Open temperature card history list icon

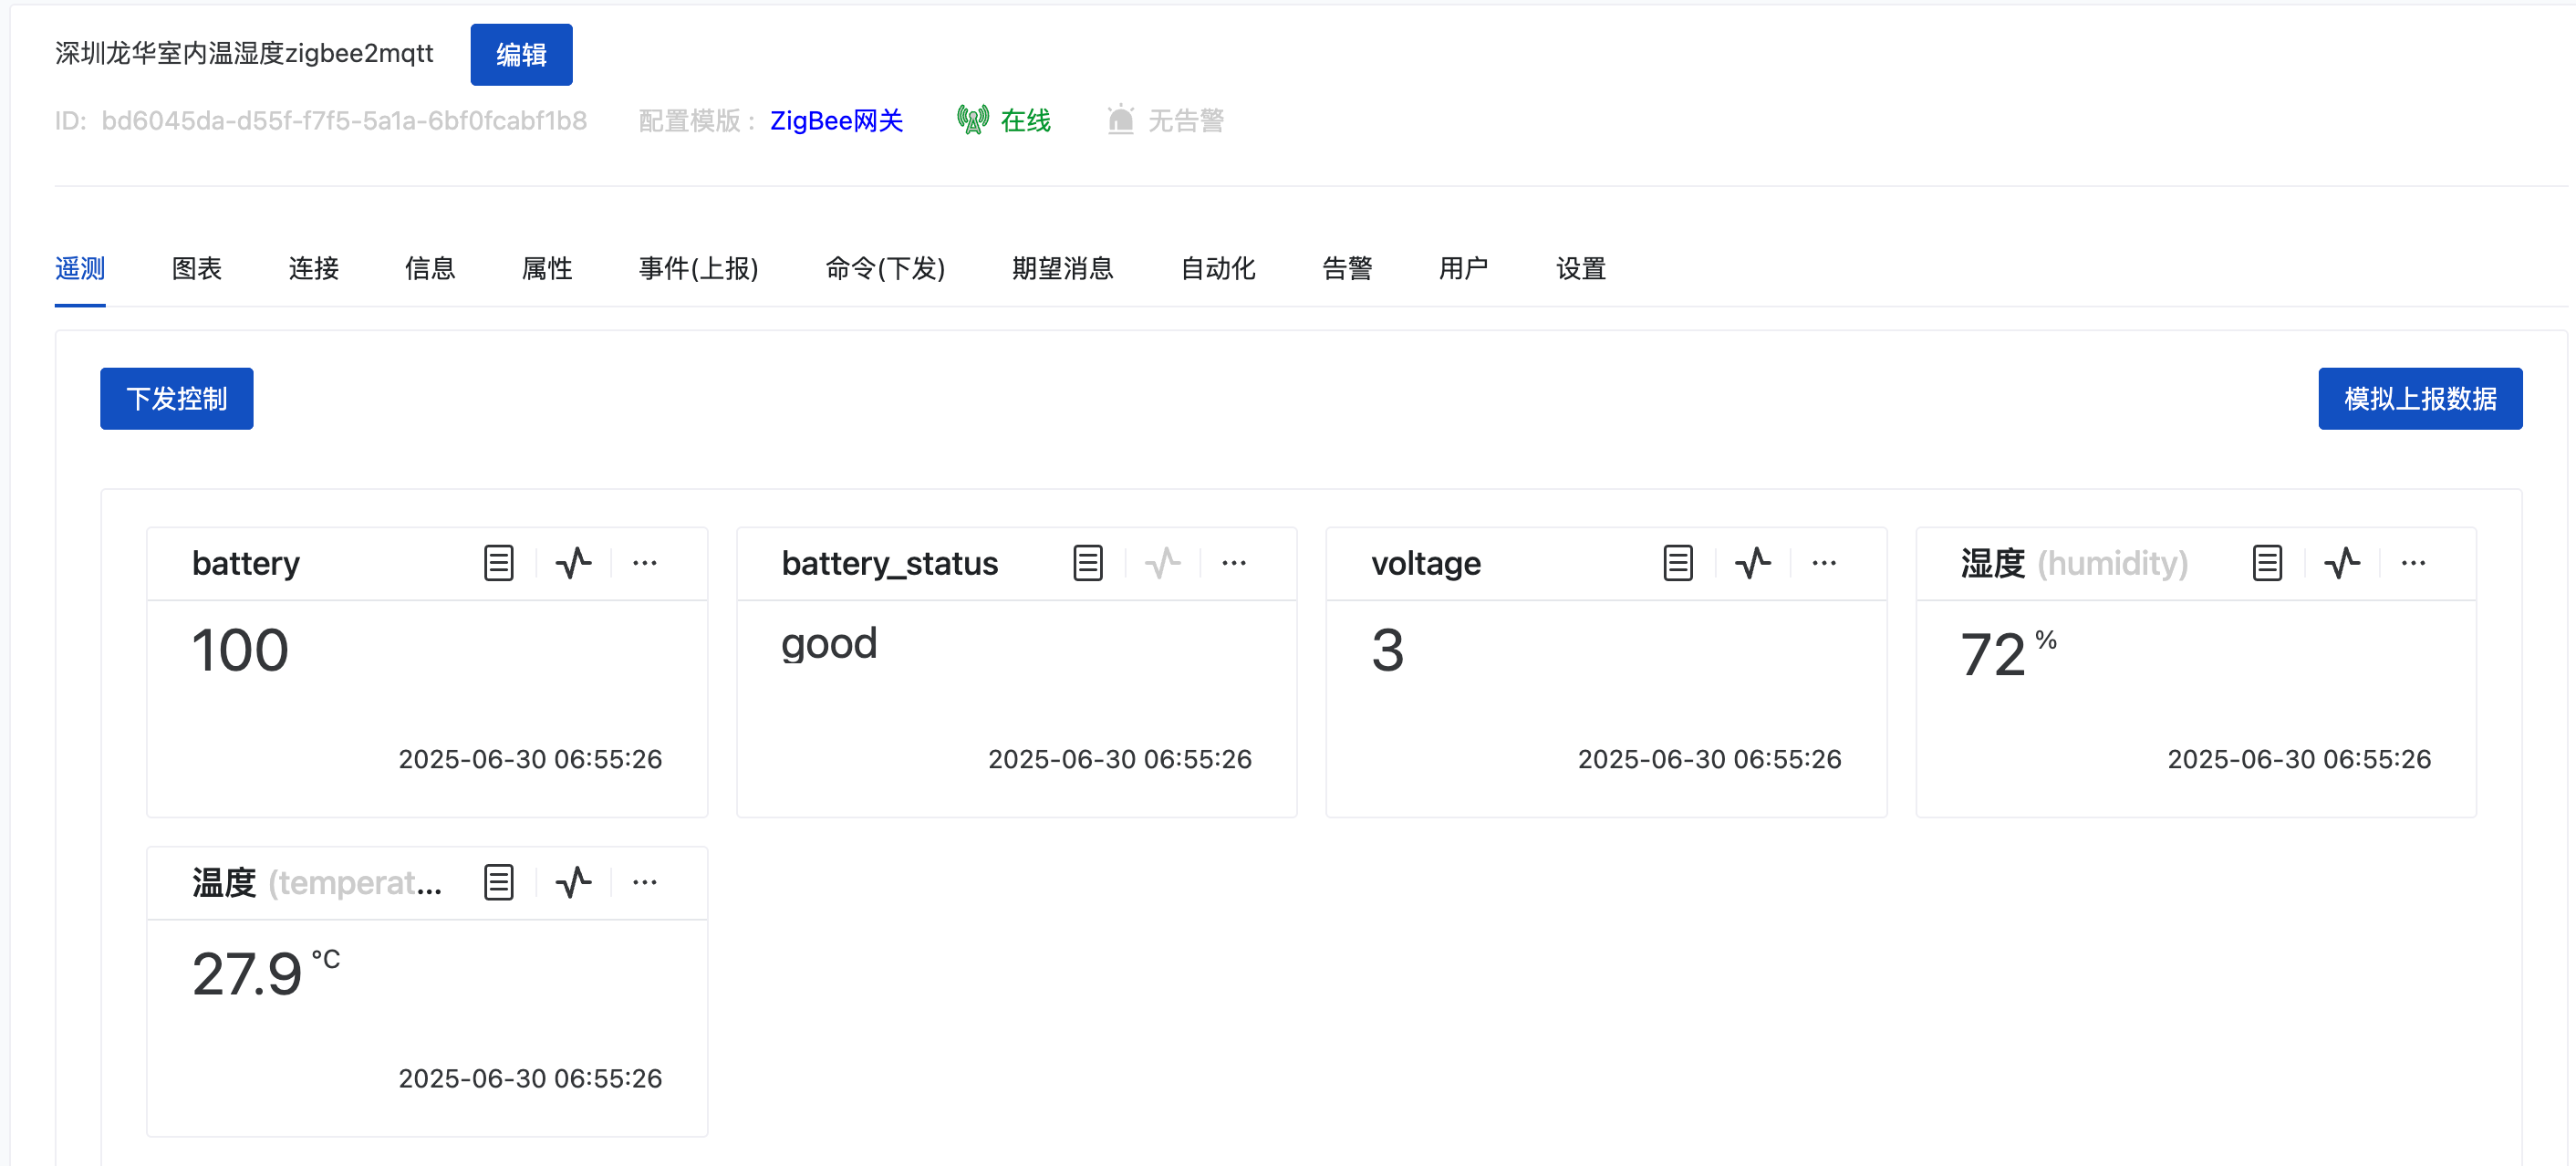click(x=498, y=882)
